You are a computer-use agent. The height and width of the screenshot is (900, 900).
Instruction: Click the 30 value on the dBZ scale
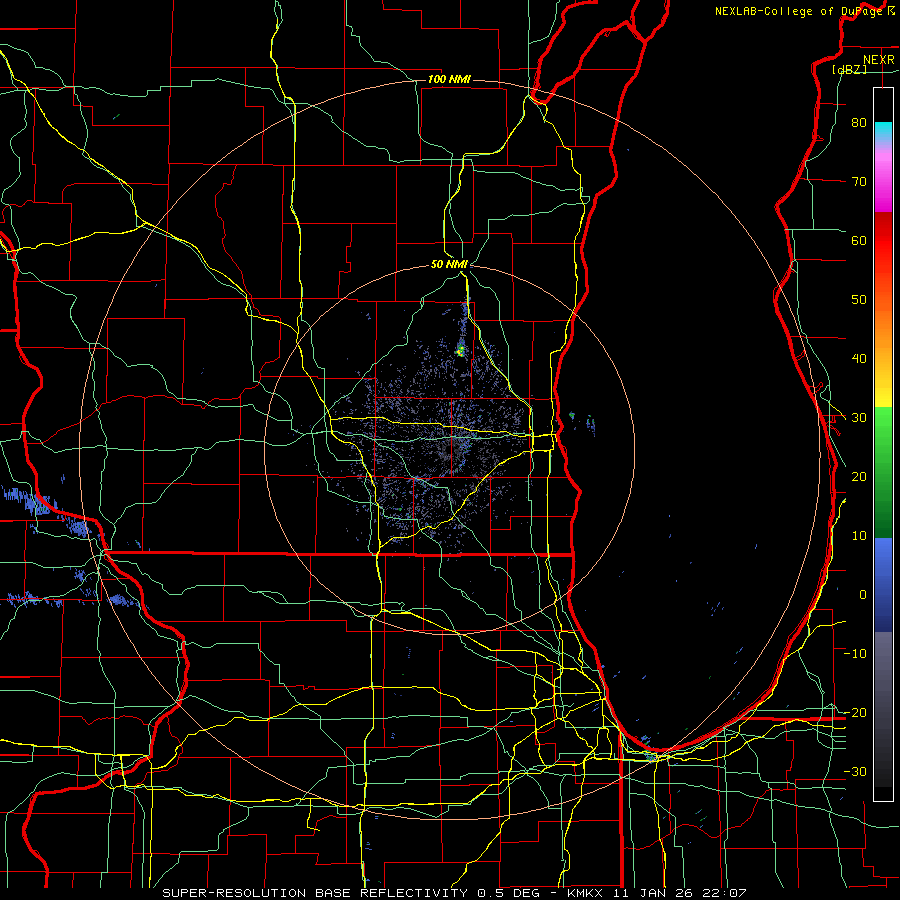coord(859,418)
